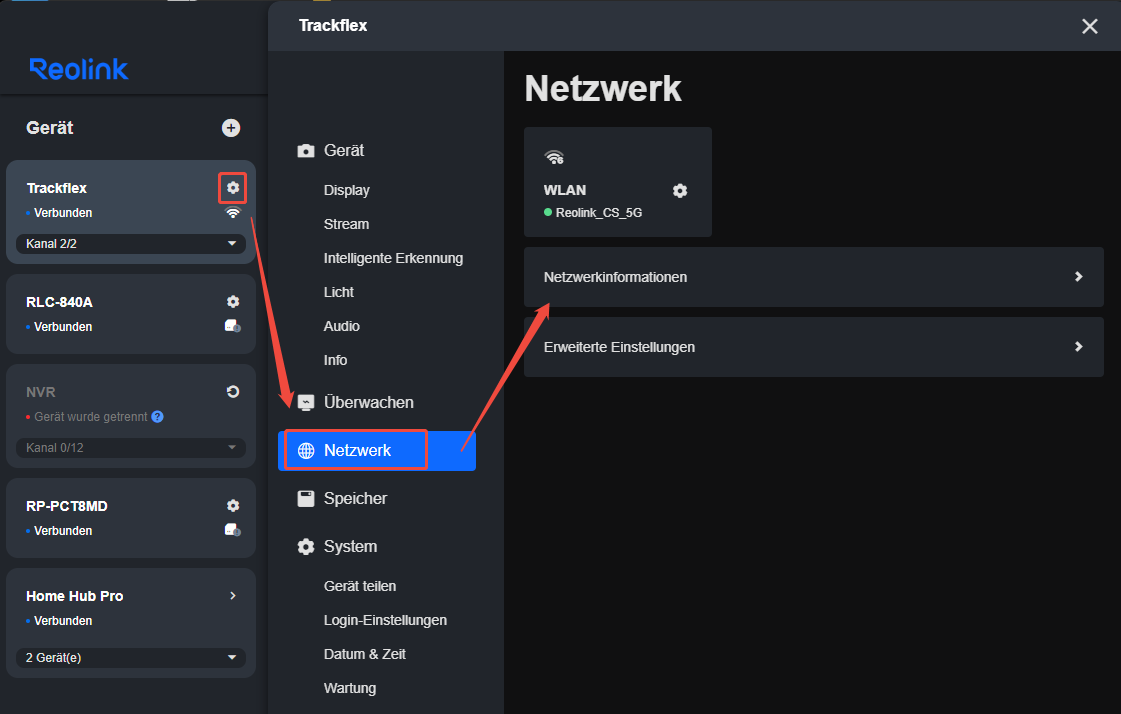Open Wartung settings
The height and width of the screenshot is (714, 1121).
pos(350,688)
